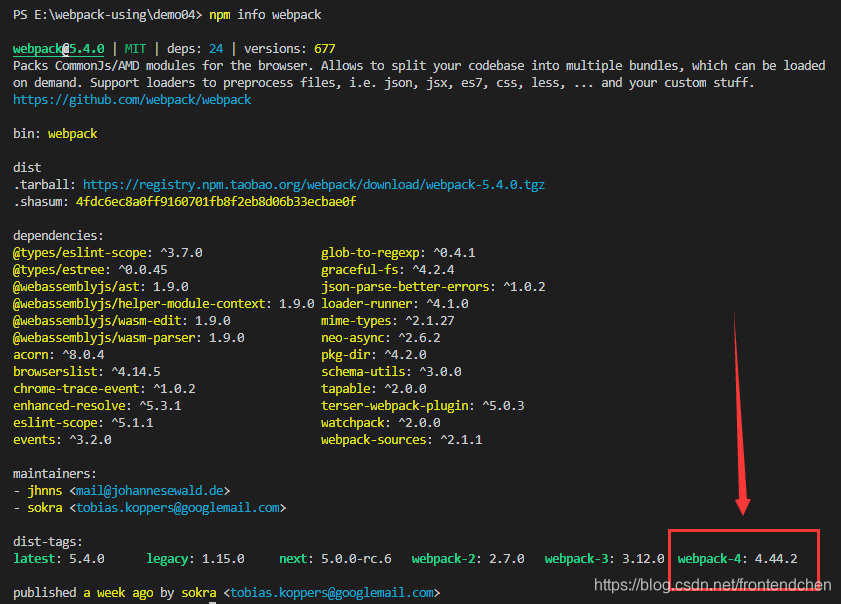Click the glob-to-regexp dependency
The image size is (841, 604).
(398, 253)
